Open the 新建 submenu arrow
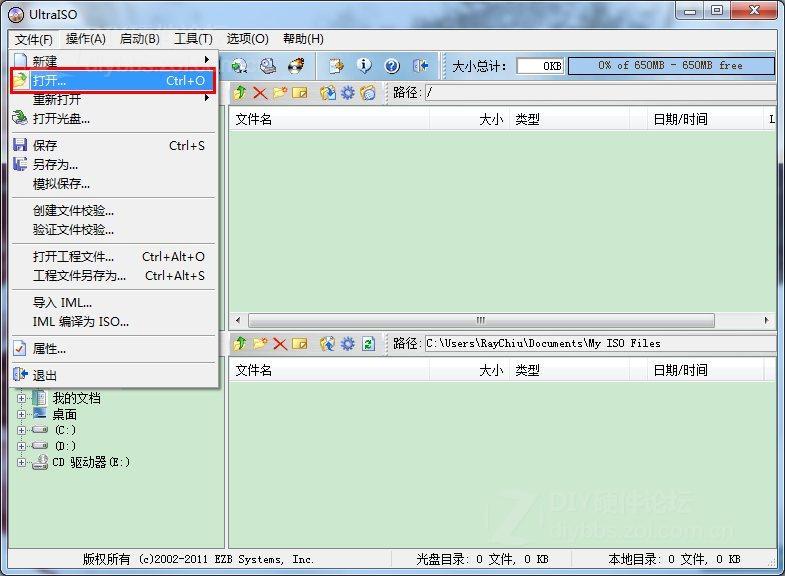The image size is (785, 576). point(207,60)
